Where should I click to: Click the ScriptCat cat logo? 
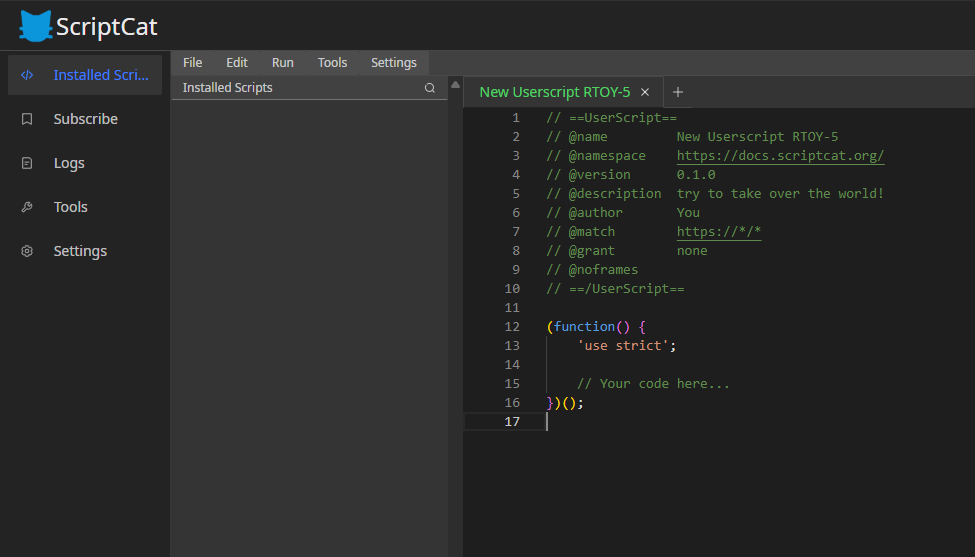click(x=35, y=26)
